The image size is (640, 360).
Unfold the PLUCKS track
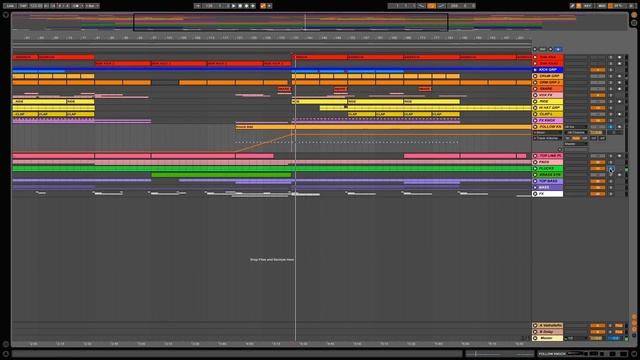coord(535,169)
